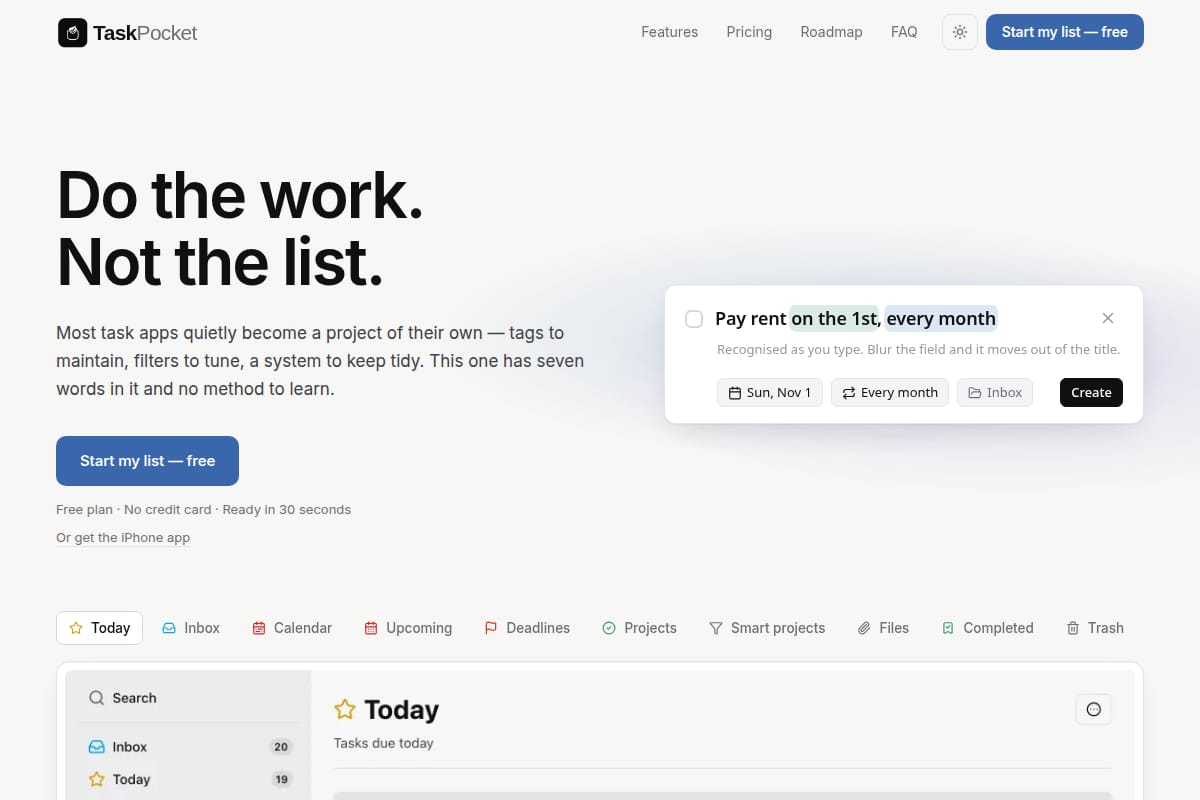Follow "Or get the iPhone app" link

(x=123, y=538)
